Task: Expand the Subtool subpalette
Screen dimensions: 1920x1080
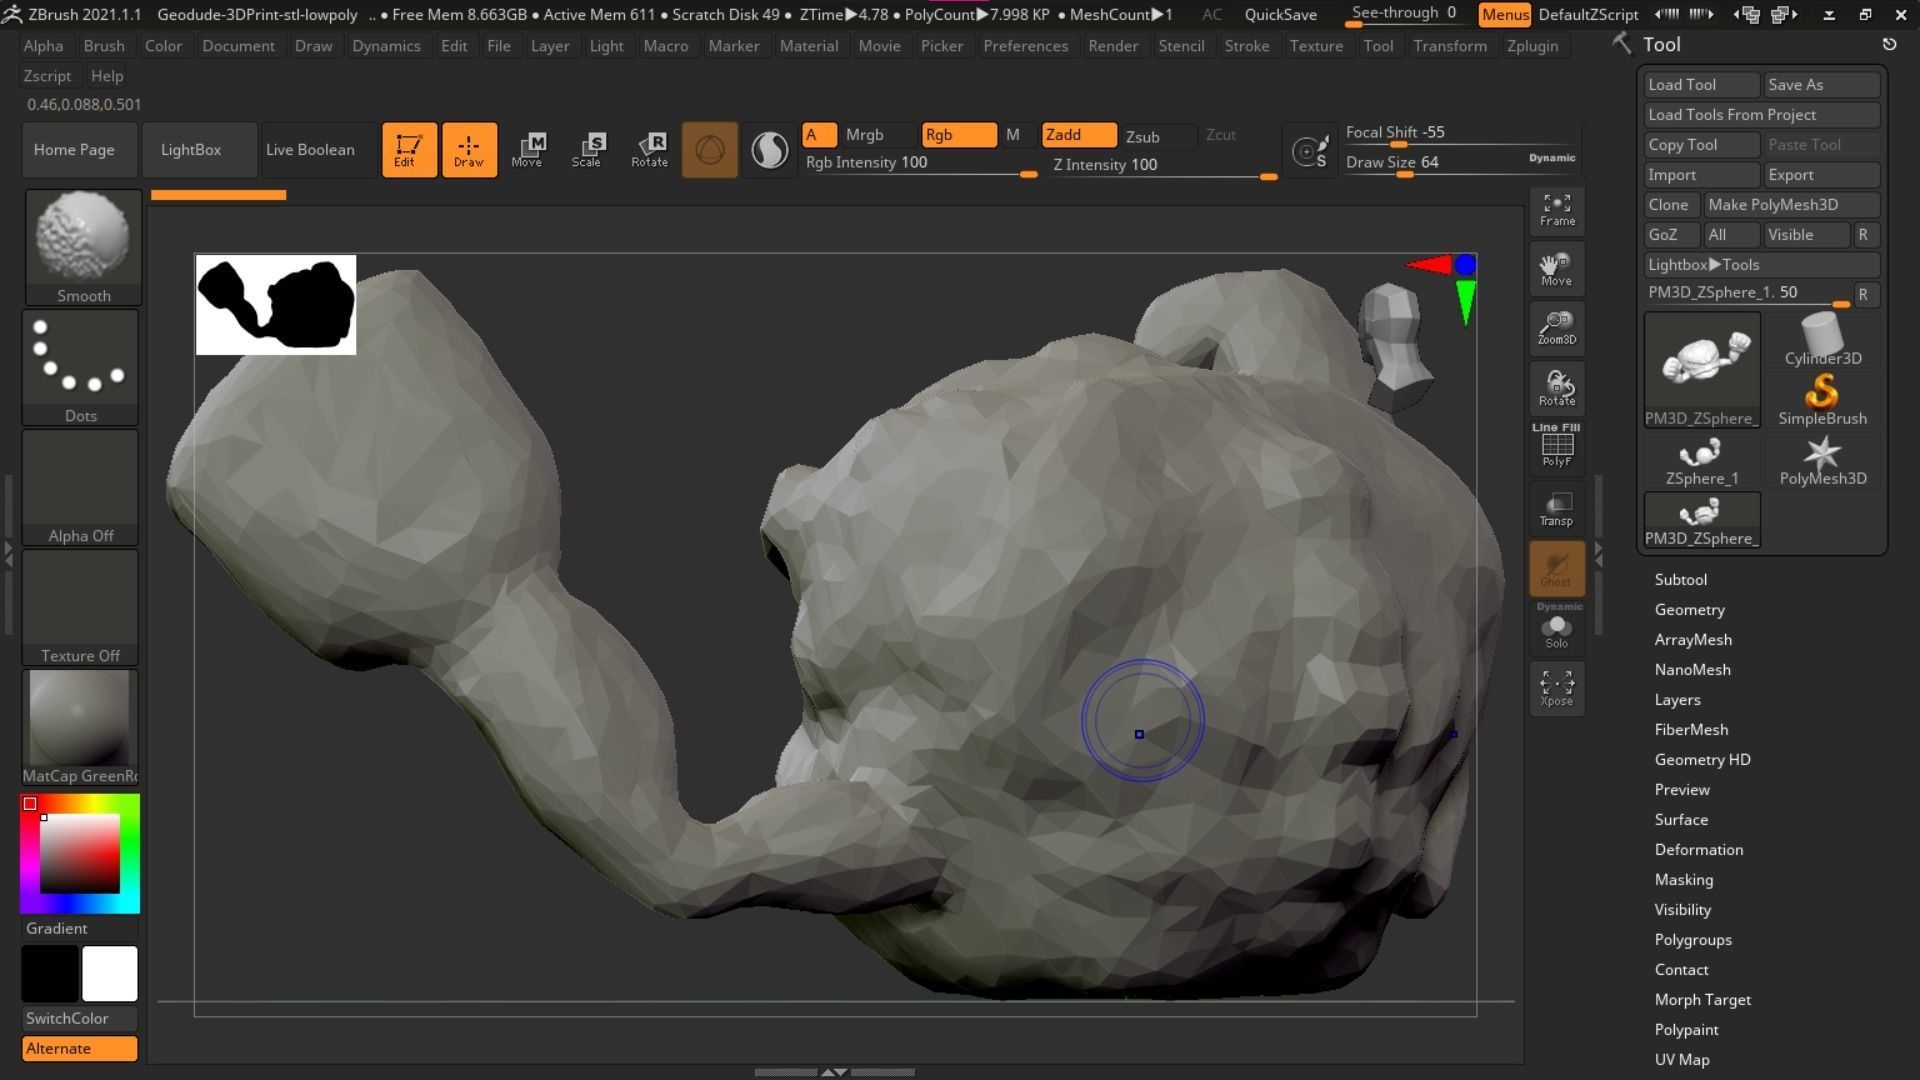Action: (x=1680, y=580)
